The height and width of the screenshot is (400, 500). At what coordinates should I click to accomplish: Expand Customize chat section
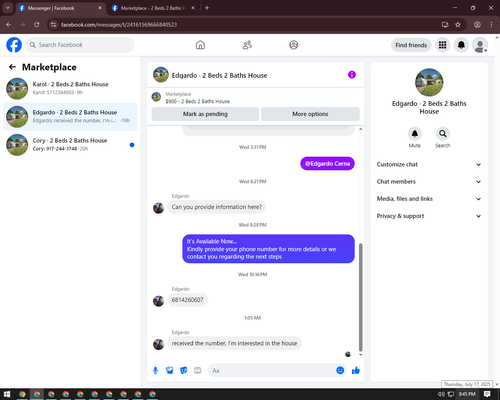(429, 164)
